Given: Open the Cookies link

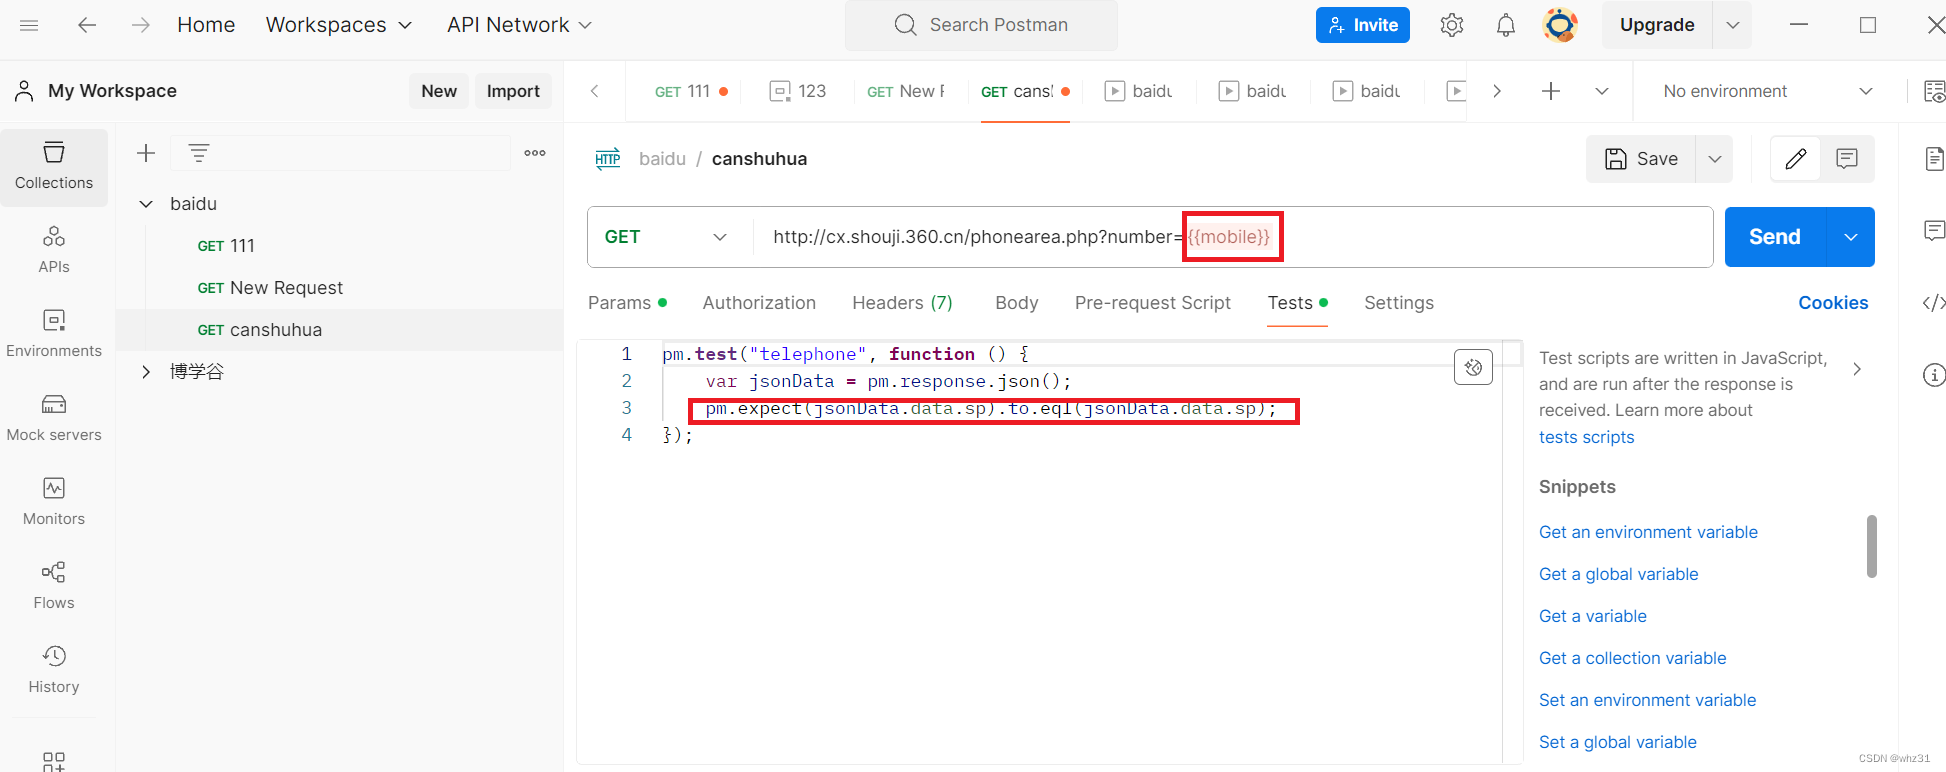Looking at the screenshot, I should coord(1833,303).
